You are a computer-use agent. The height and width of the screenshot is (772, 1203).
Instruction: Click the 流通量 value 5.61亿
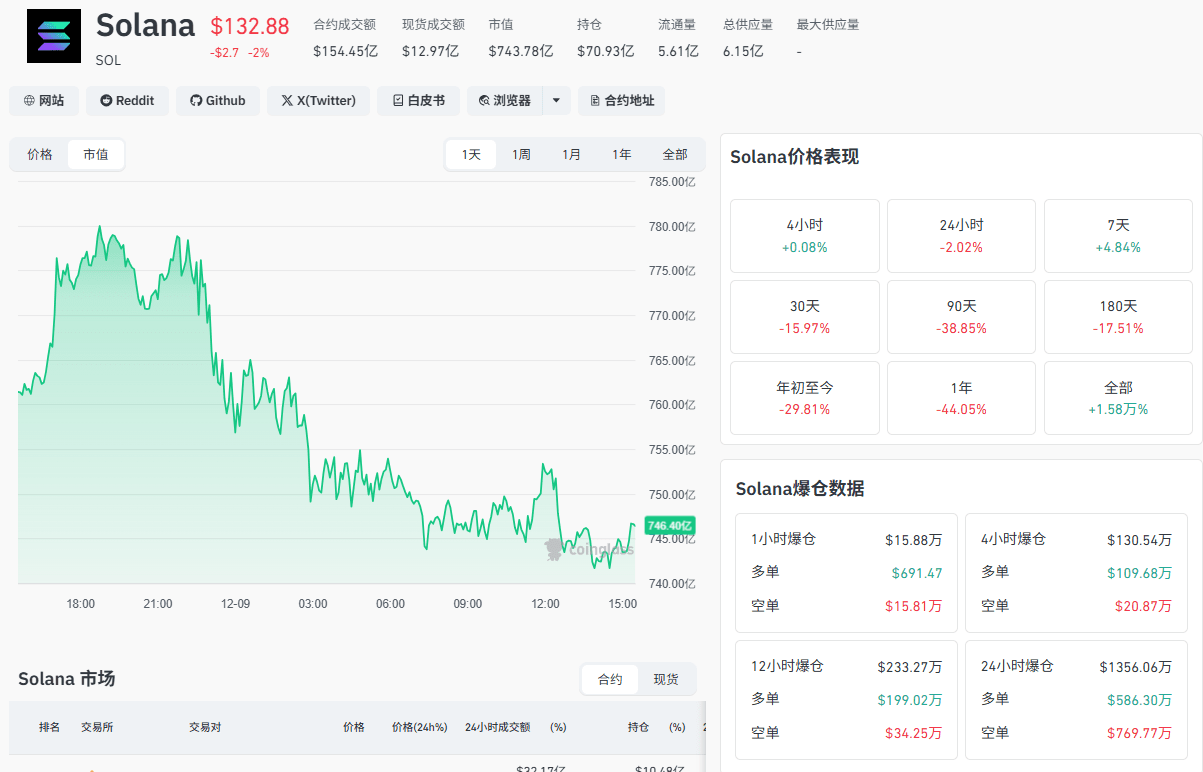pos(678,51)
